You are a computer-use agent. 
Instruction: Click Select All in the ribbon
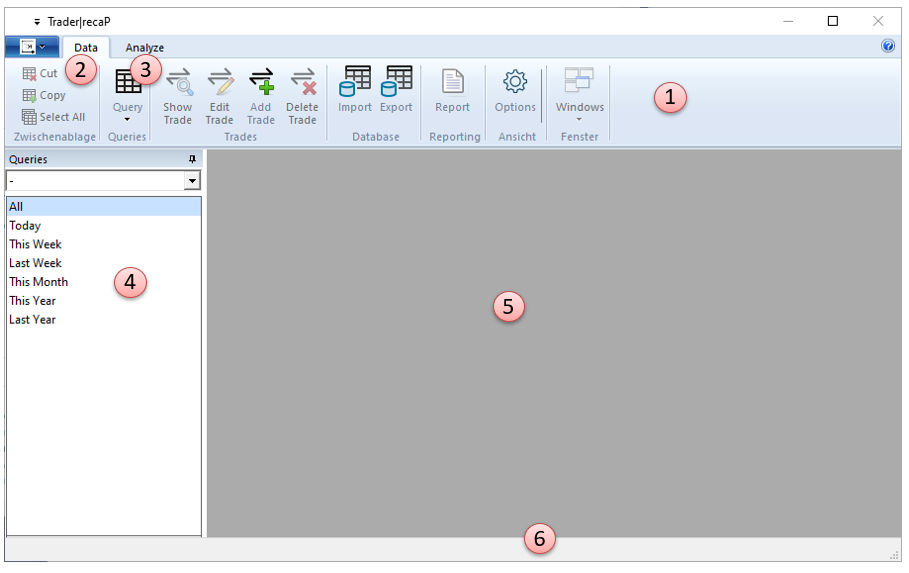pyautogui.click(x=54, y=117)
